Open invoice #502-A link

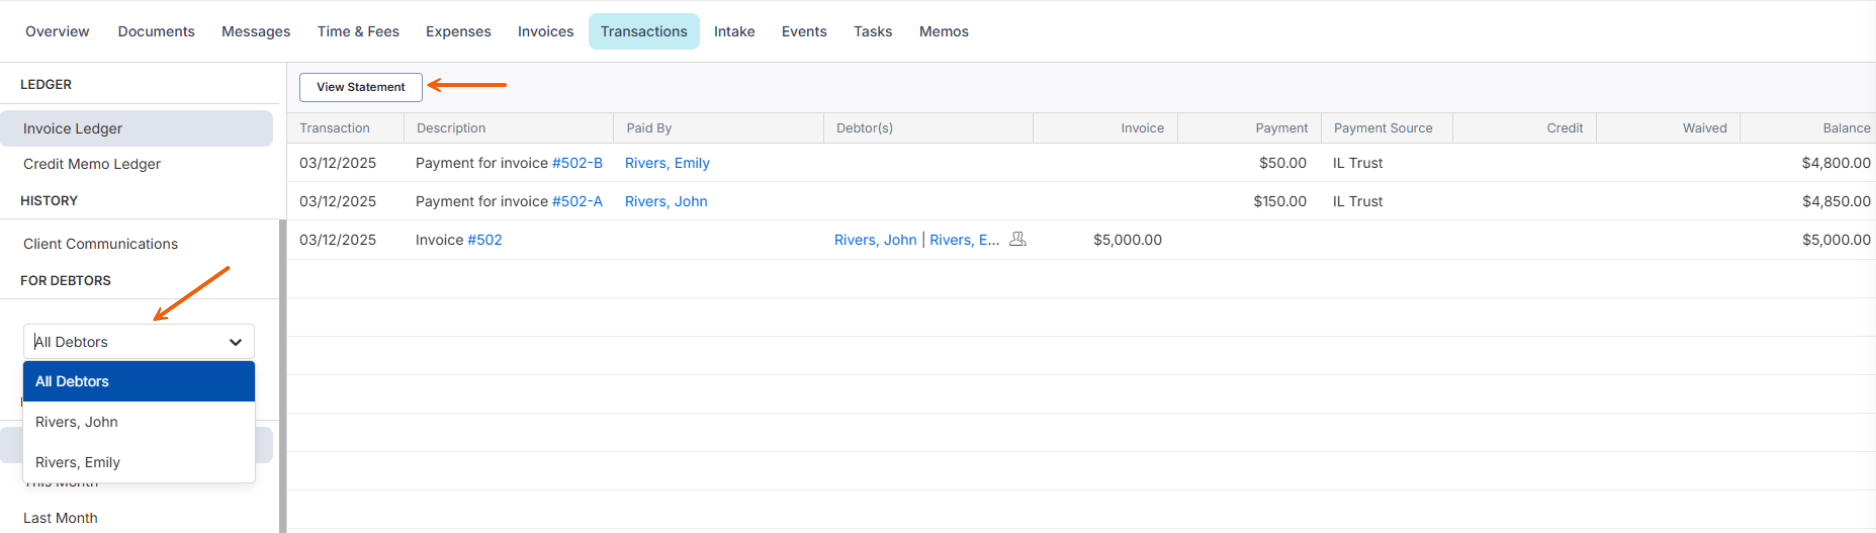(577, 201)
